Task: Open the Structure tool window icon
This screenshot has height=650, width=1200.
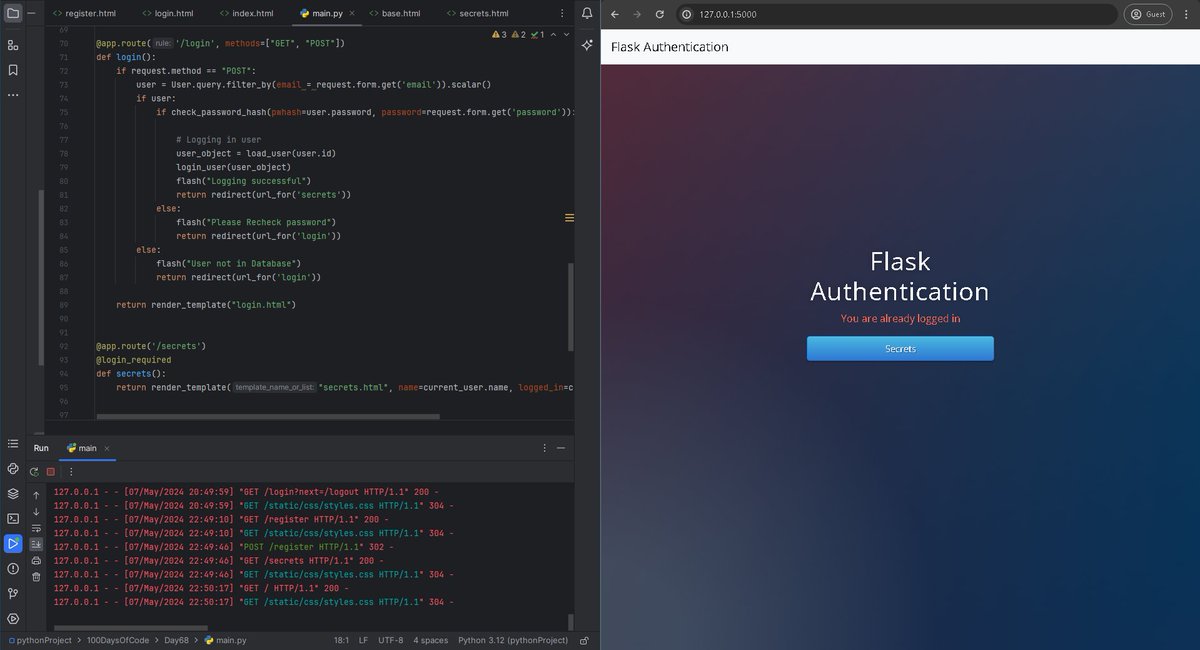Action: click(x=13, y=45)
